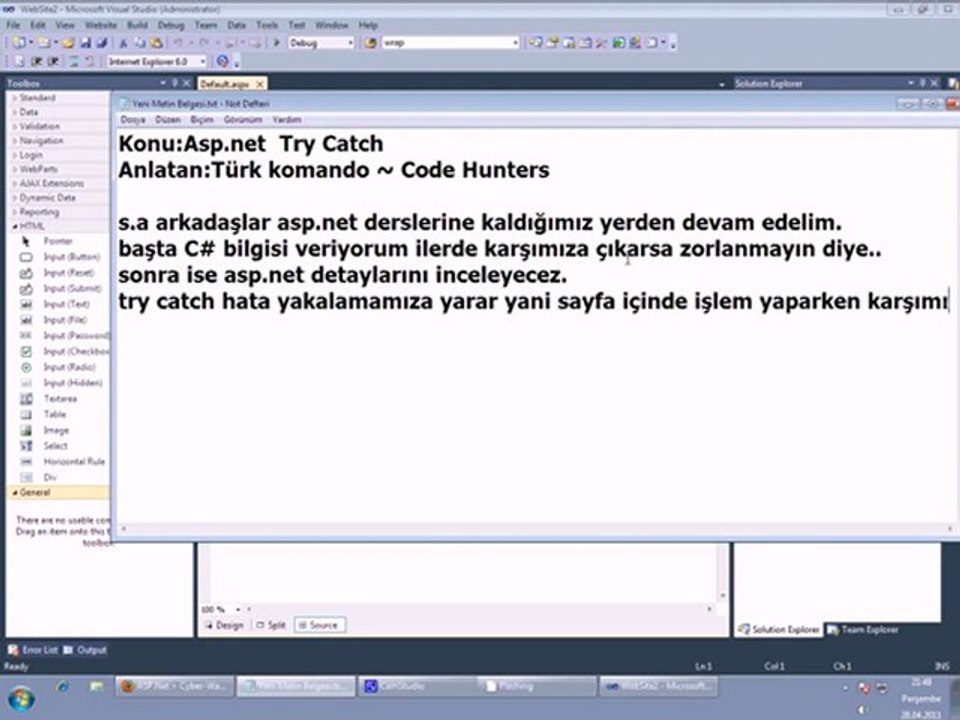The height and width of the screenshot is (720, 960).
Task: Click the Open File folder icon
Action: coord(68,43)
